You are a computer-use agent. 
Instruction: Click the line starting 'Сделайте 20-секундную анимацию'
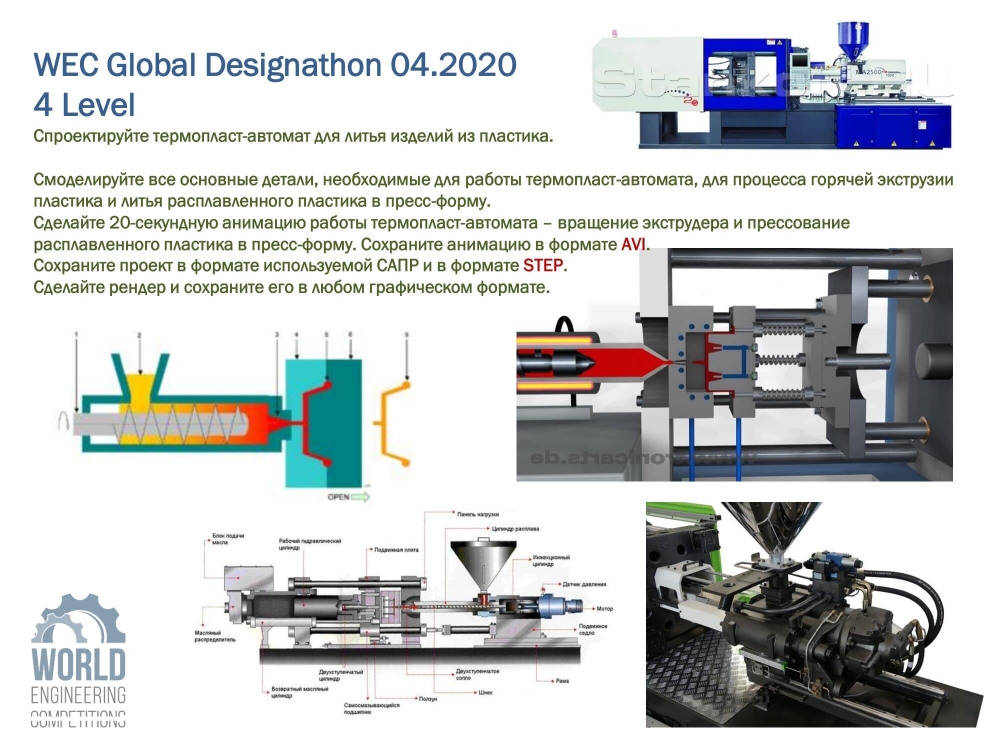(x=441, y=223)
